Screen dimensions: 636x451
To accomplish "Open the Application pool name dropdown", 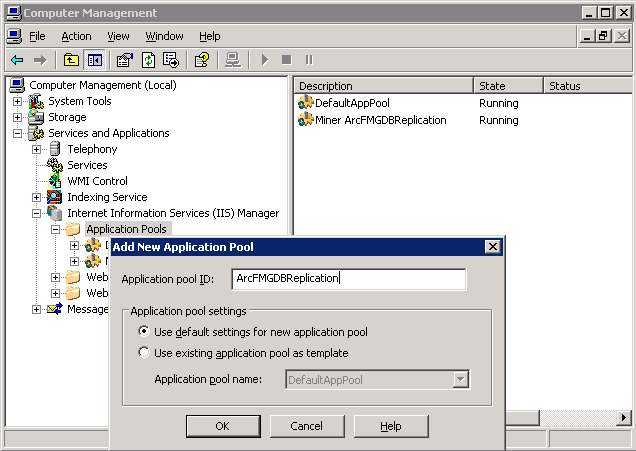I will point(460,380).
